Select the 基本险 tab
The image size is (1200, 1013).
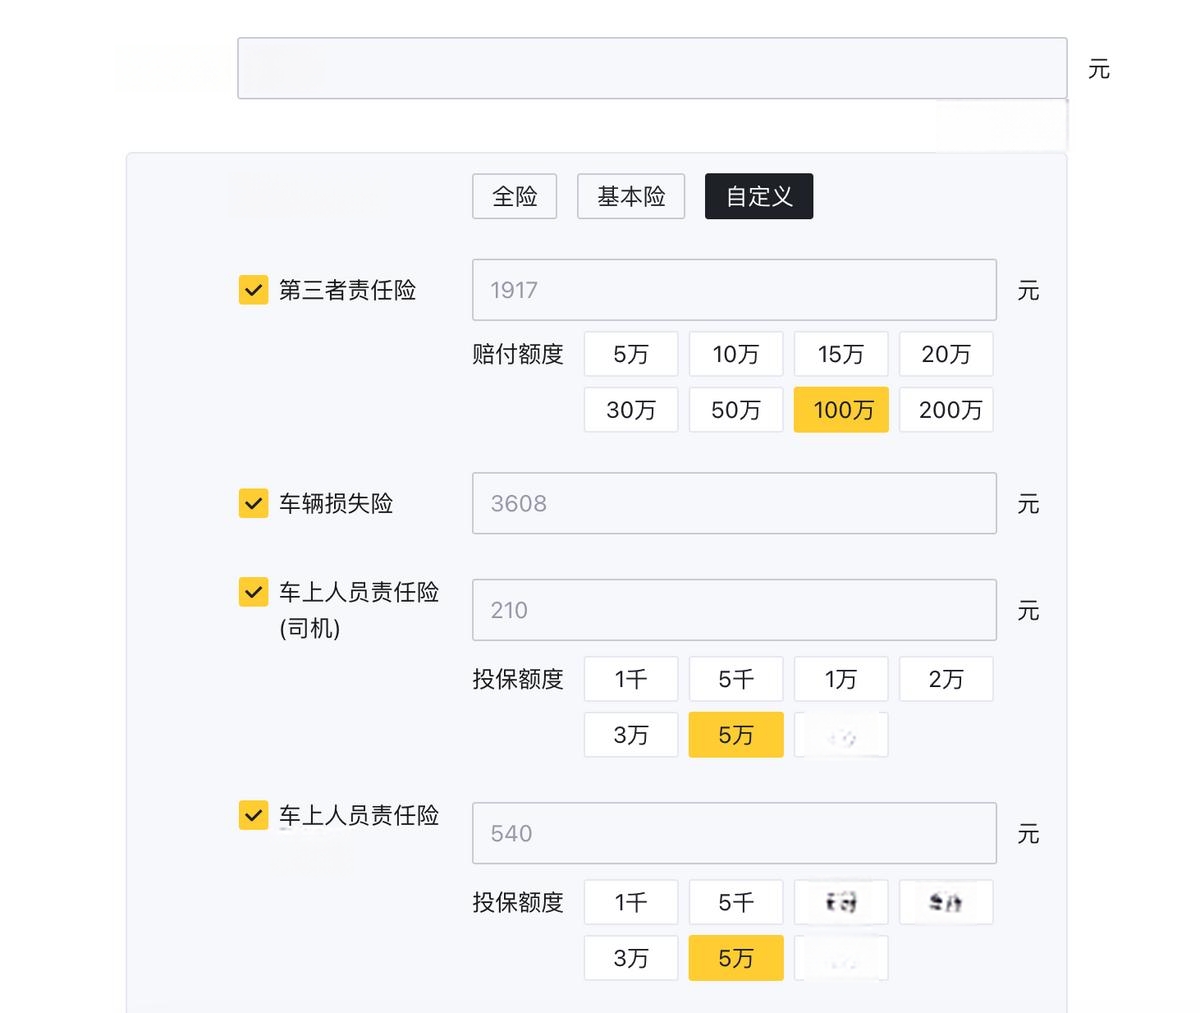coord(631,196)
